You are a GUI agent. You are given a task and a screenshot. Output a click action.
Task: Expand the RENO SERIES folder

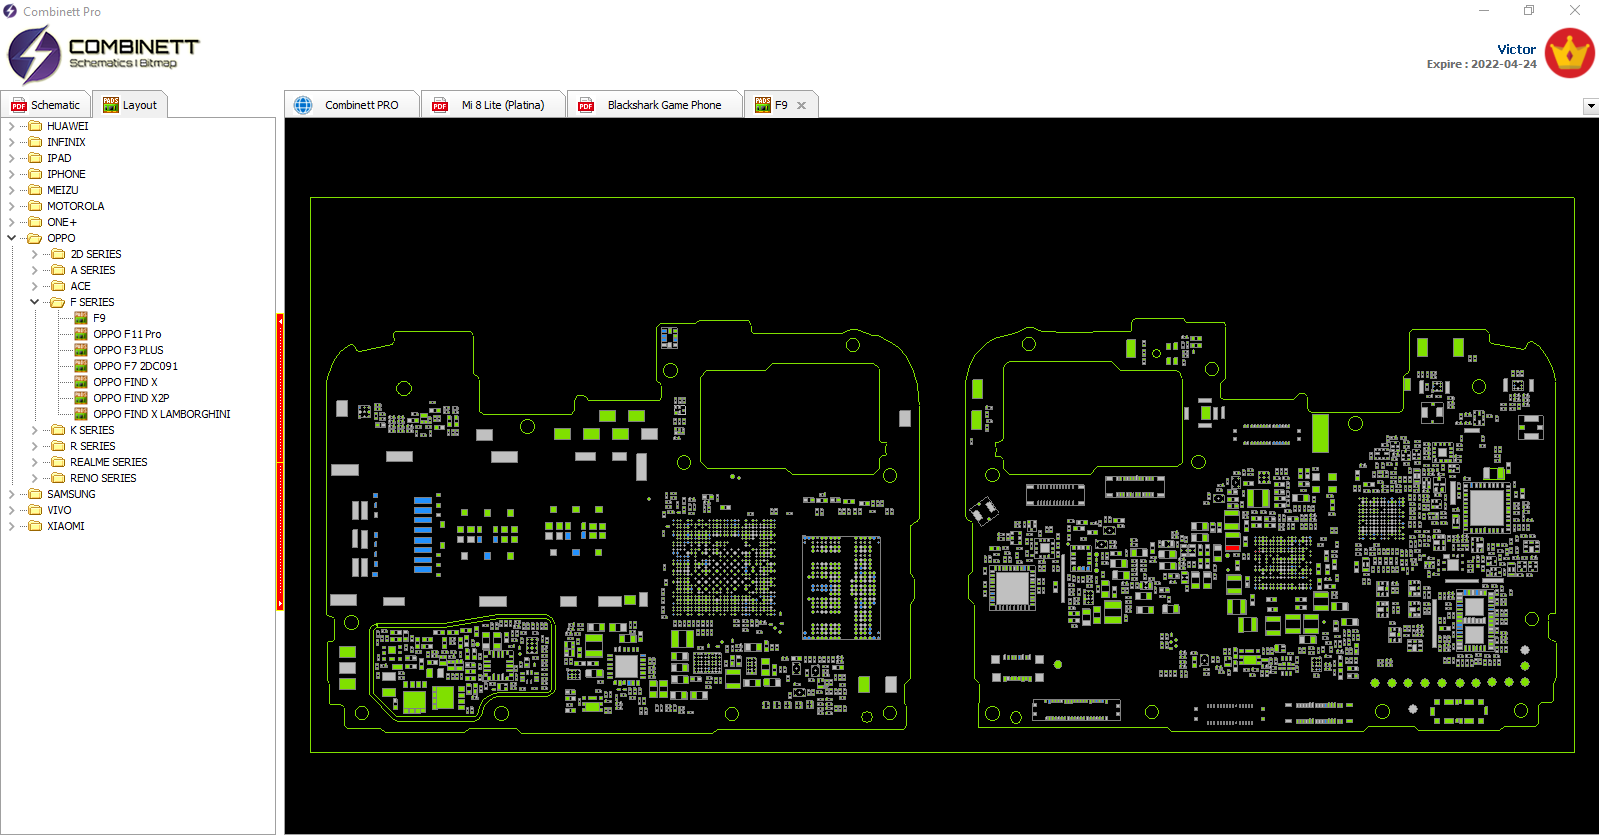tap(34, 478)
